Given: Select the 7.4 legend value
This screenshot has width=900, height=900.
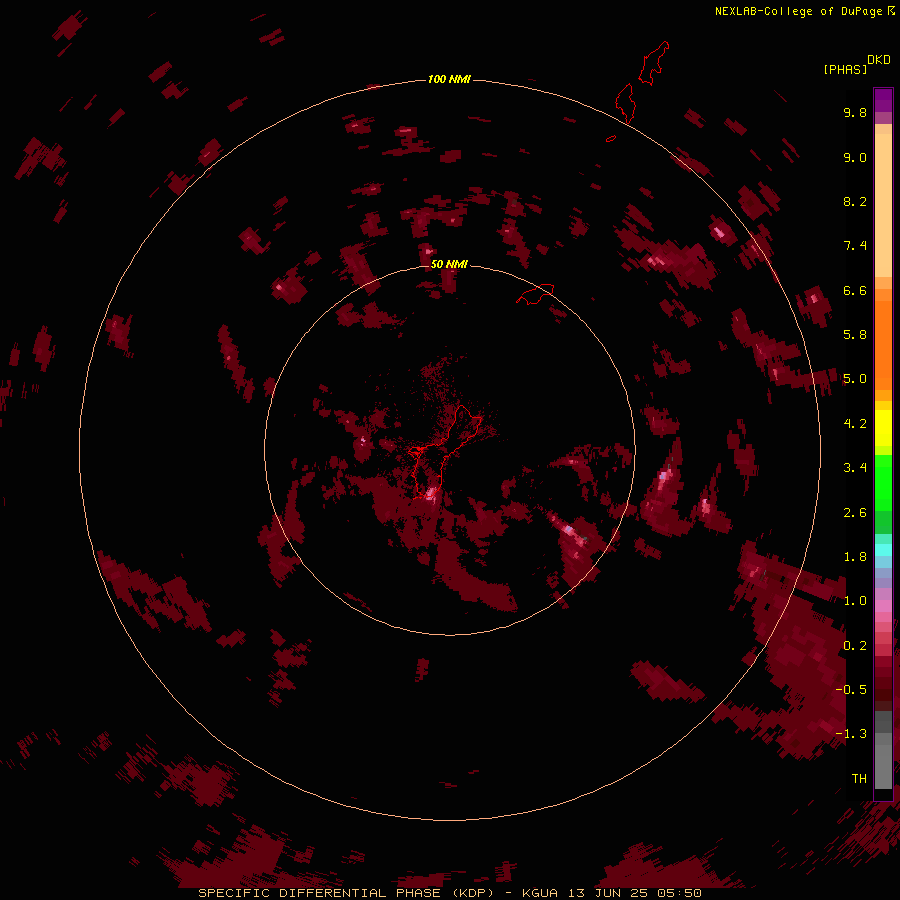Looking at the screenshot, I should 855,246.
